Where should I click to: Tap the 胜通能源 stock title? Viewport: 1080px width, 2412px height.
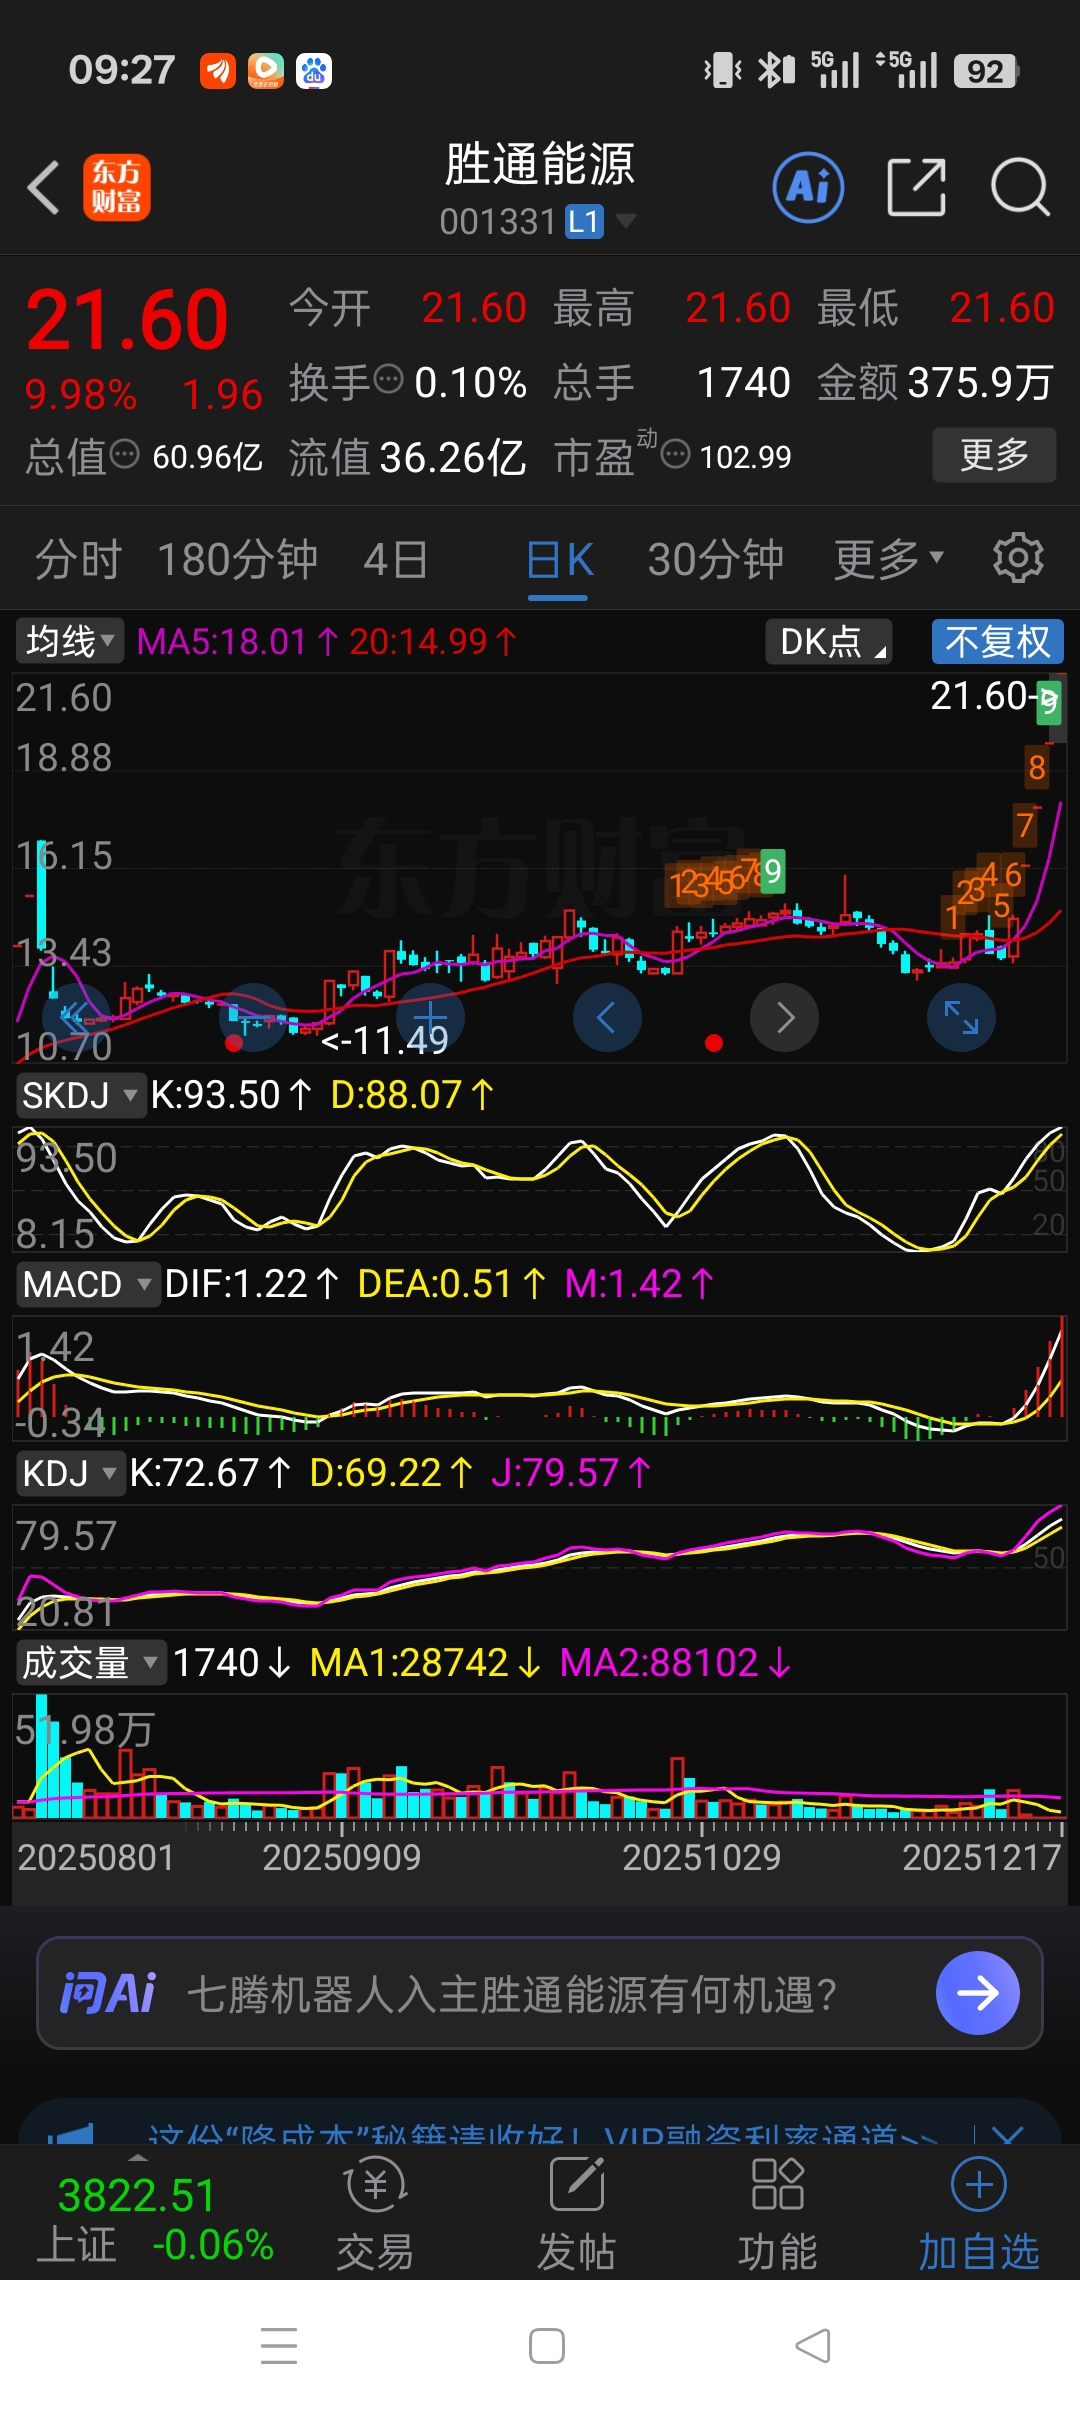click(540, 164)
